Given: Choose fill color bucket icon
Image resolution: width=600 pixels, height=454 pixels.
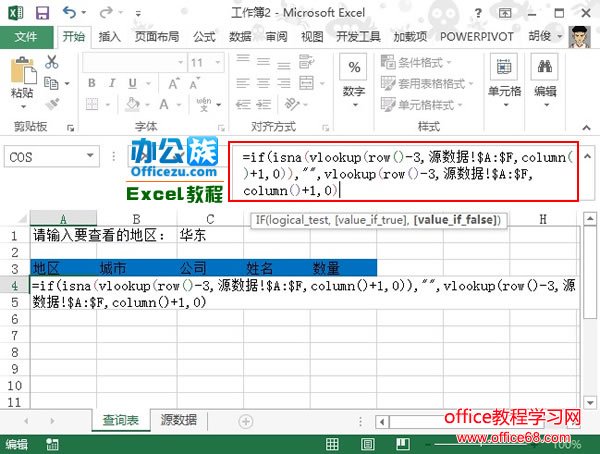Looking at the screenshot, I should 132,104.
